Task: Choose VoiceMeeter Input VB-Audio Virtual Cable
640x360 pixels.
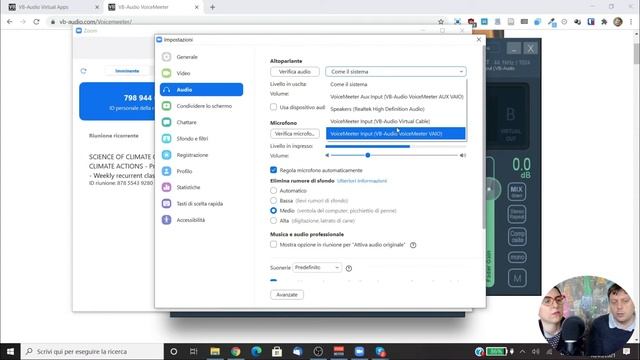Action: tap(396, 121)
